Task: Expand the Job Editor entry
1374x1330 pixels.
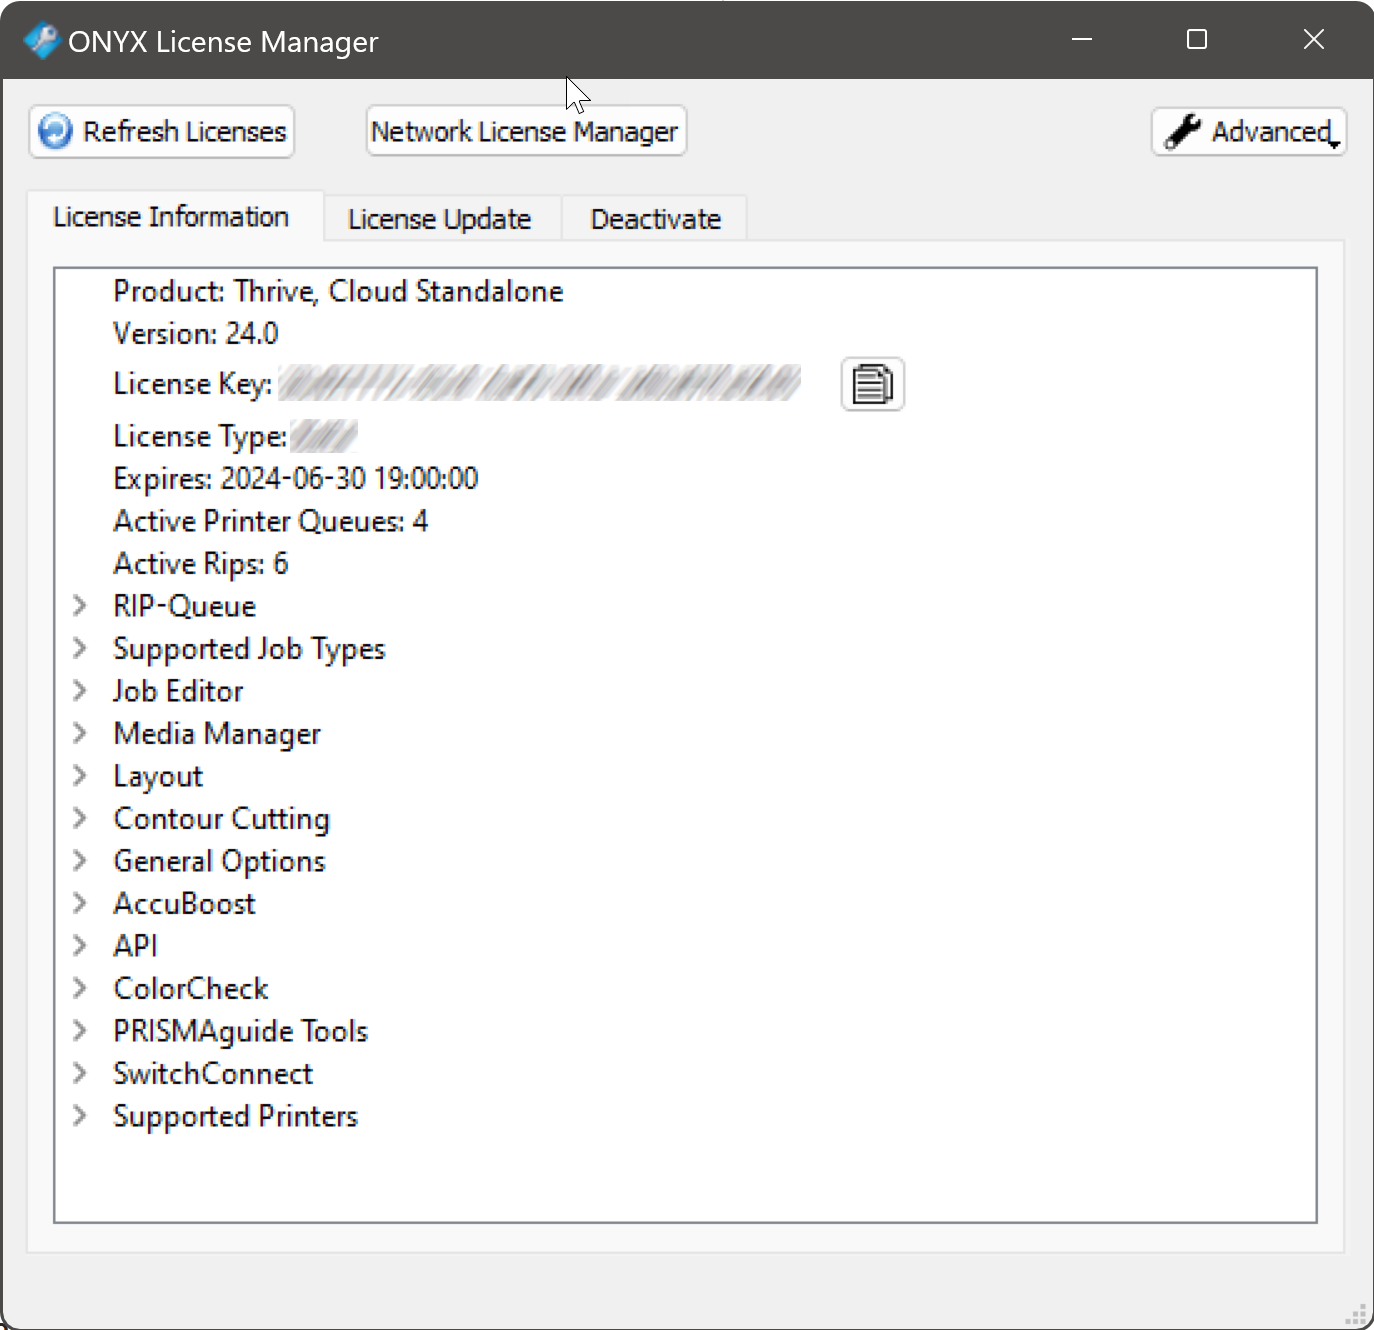Action: 82,690
